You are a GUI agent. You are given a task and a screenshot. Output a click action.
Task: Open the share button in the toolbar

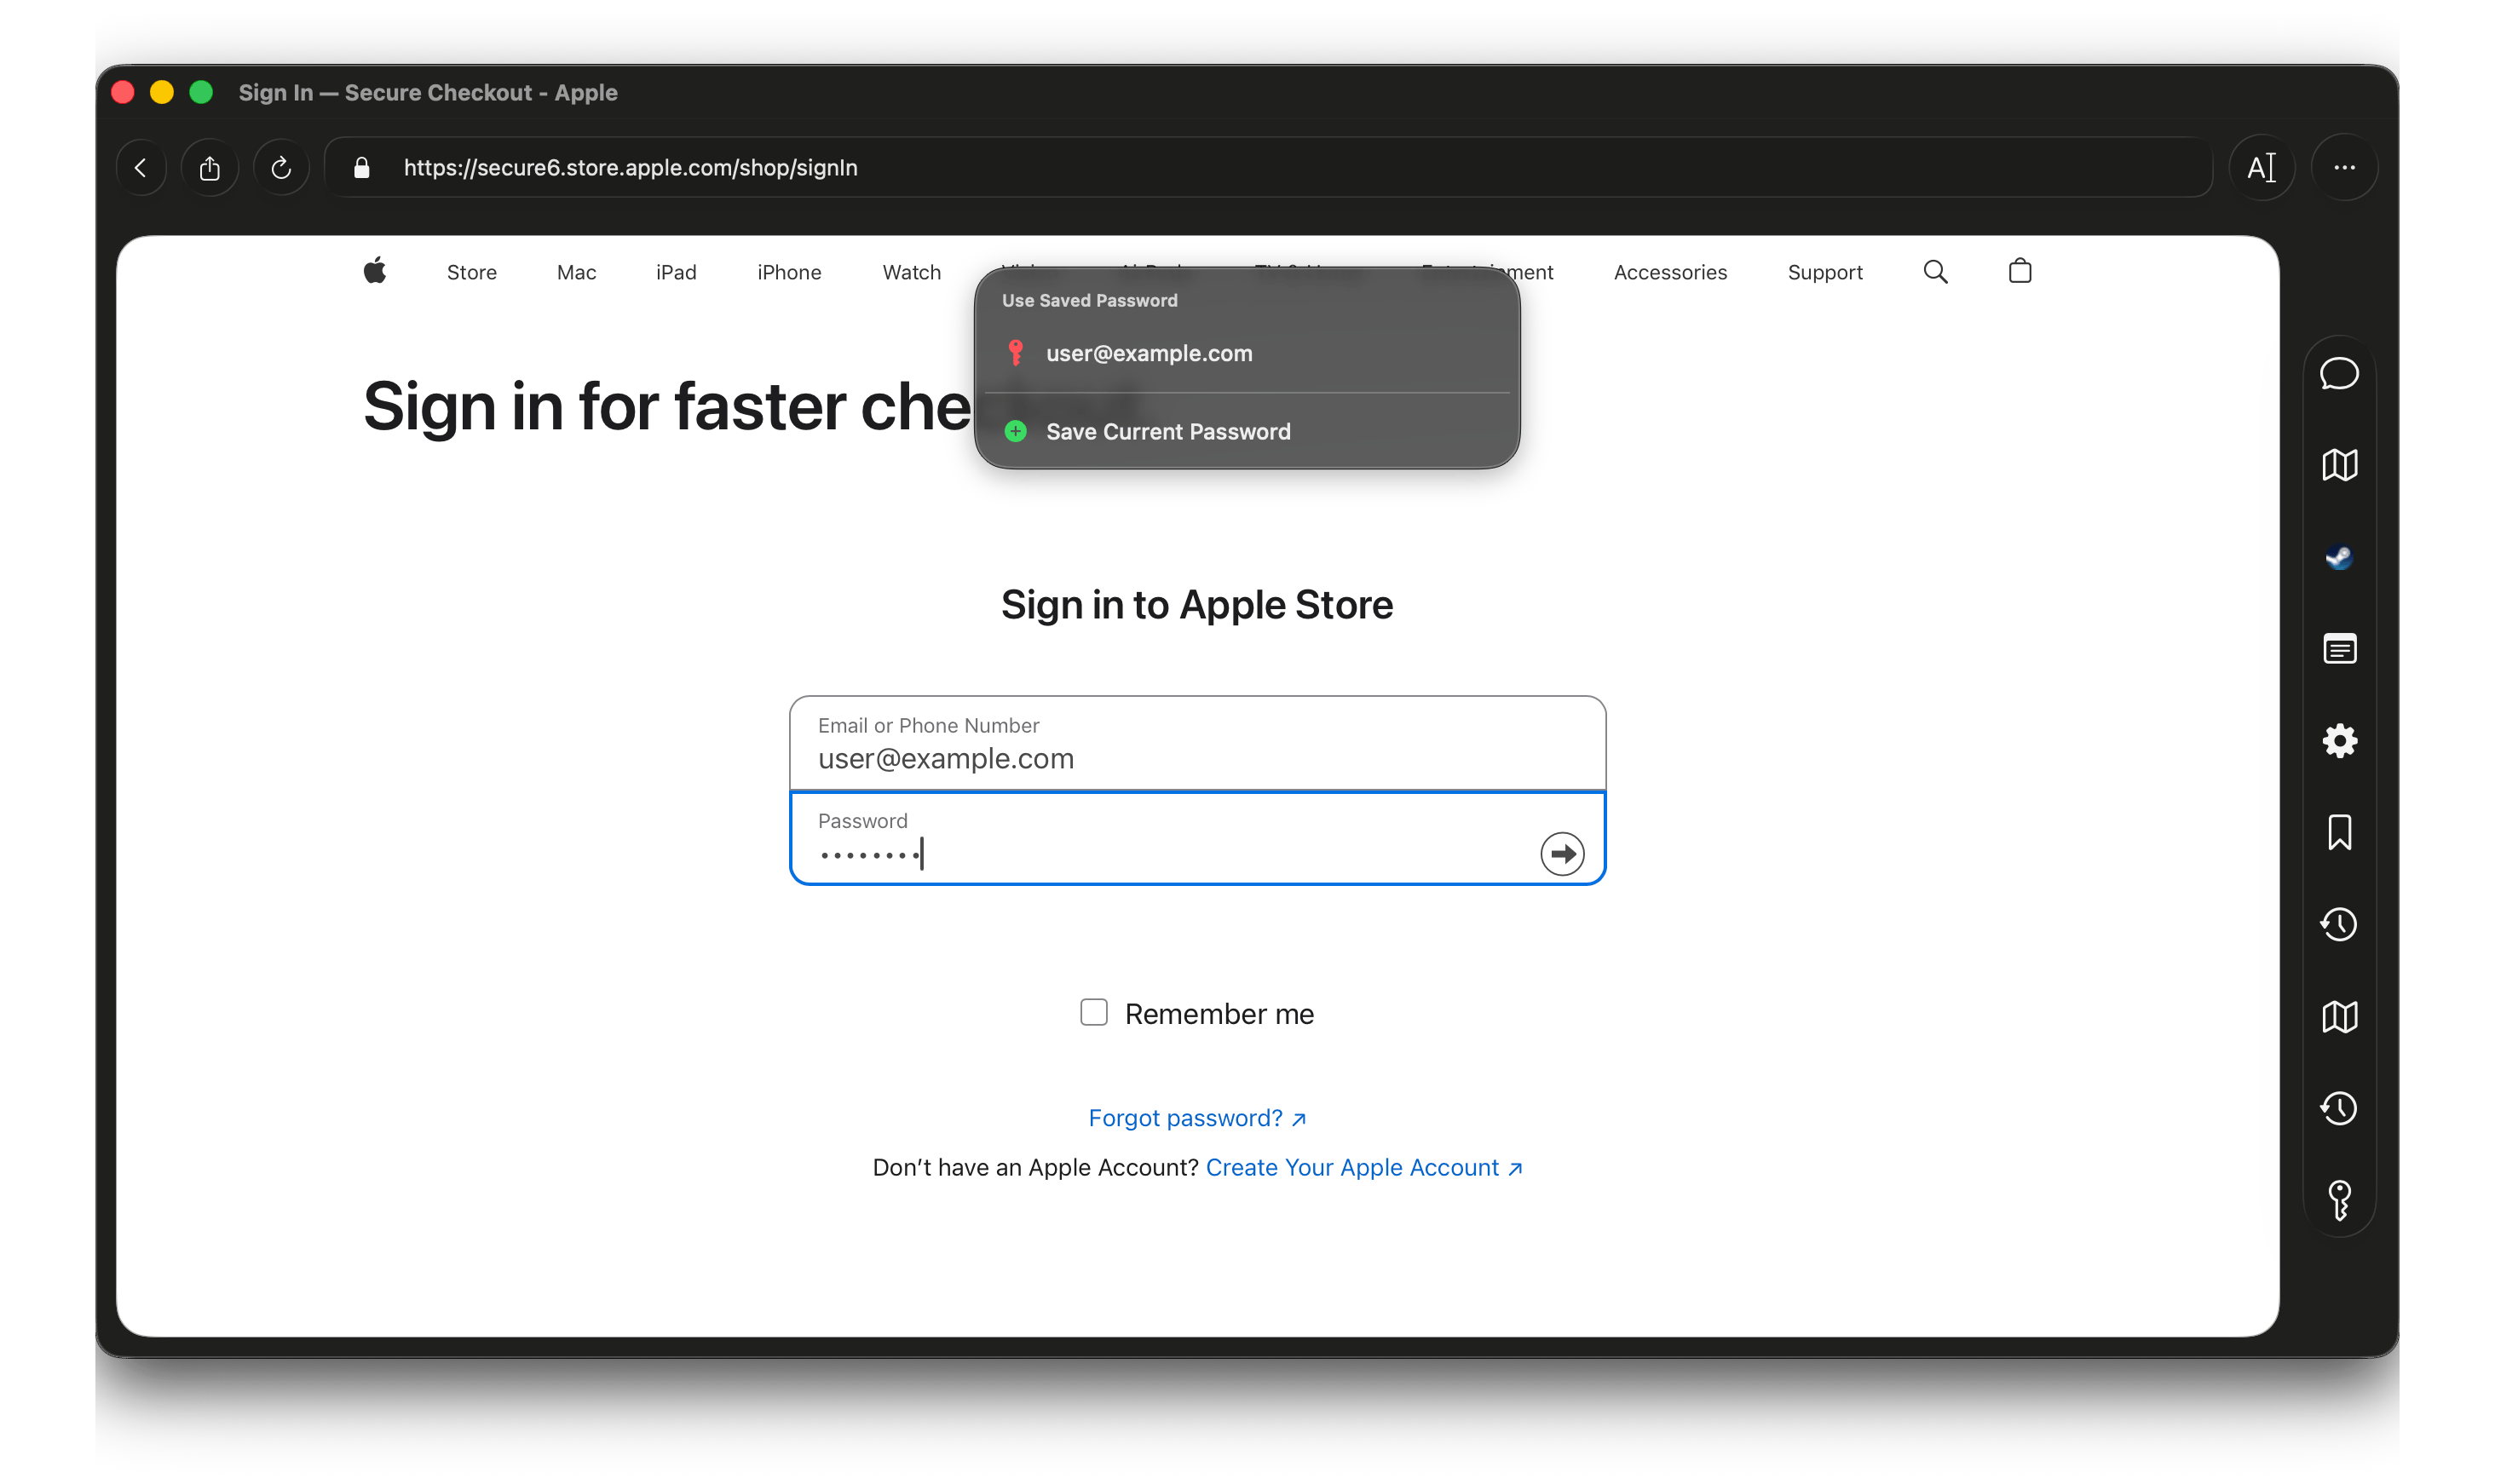(210, 168)
